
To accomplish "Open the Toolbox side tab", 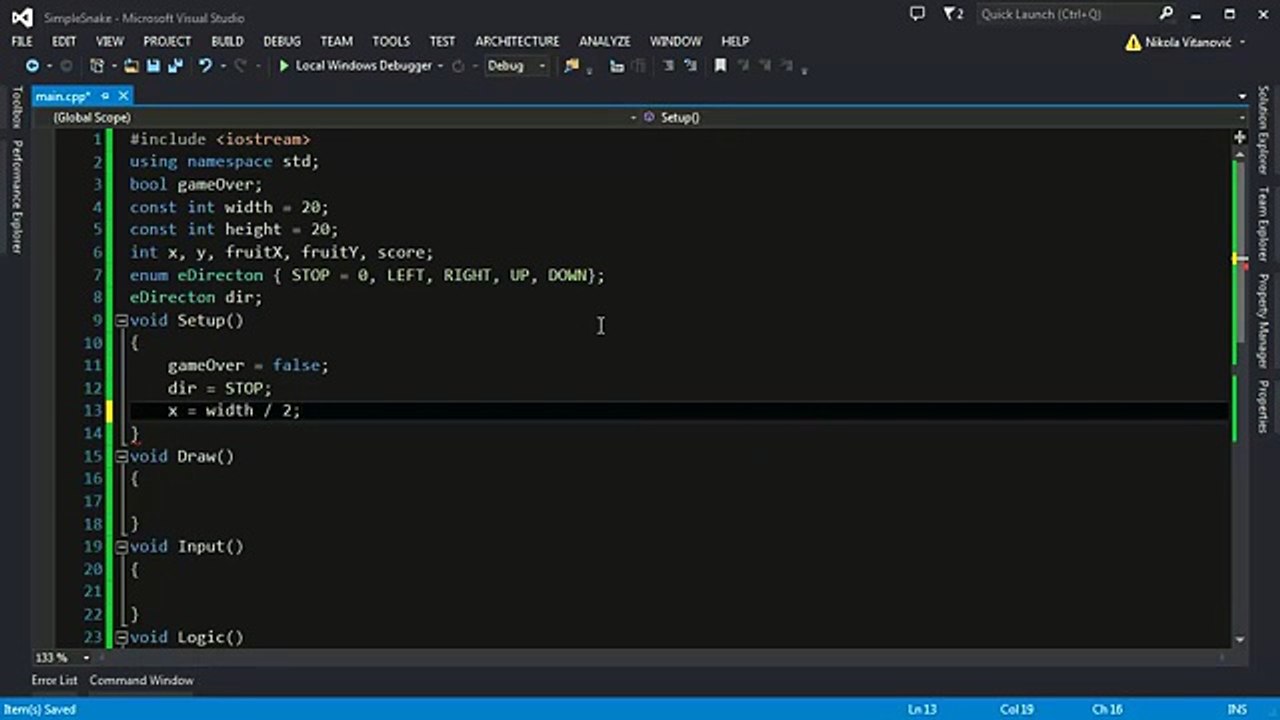I will coord(17,107).
